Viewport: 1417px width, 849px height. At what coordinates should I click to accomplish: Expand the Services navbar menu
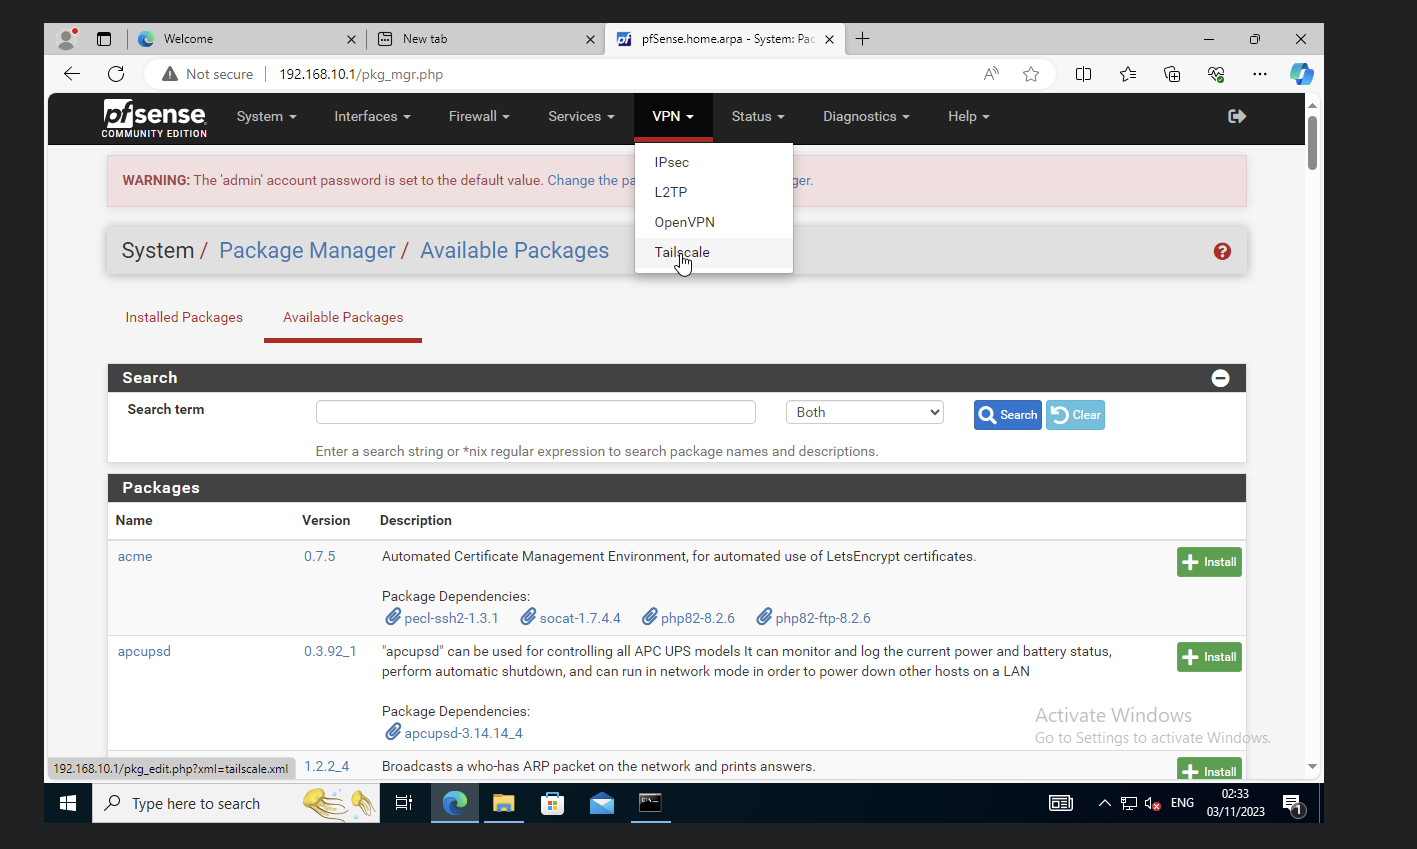(581, 116)
